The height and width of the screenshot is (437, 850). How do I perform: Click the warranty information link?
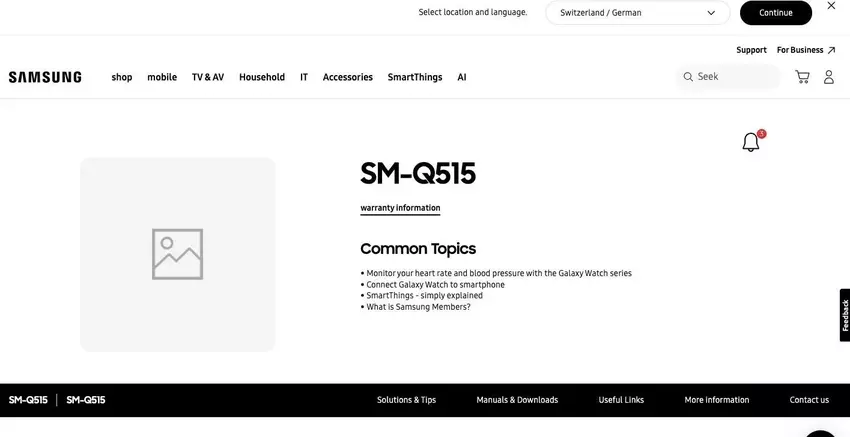point(400,208)
